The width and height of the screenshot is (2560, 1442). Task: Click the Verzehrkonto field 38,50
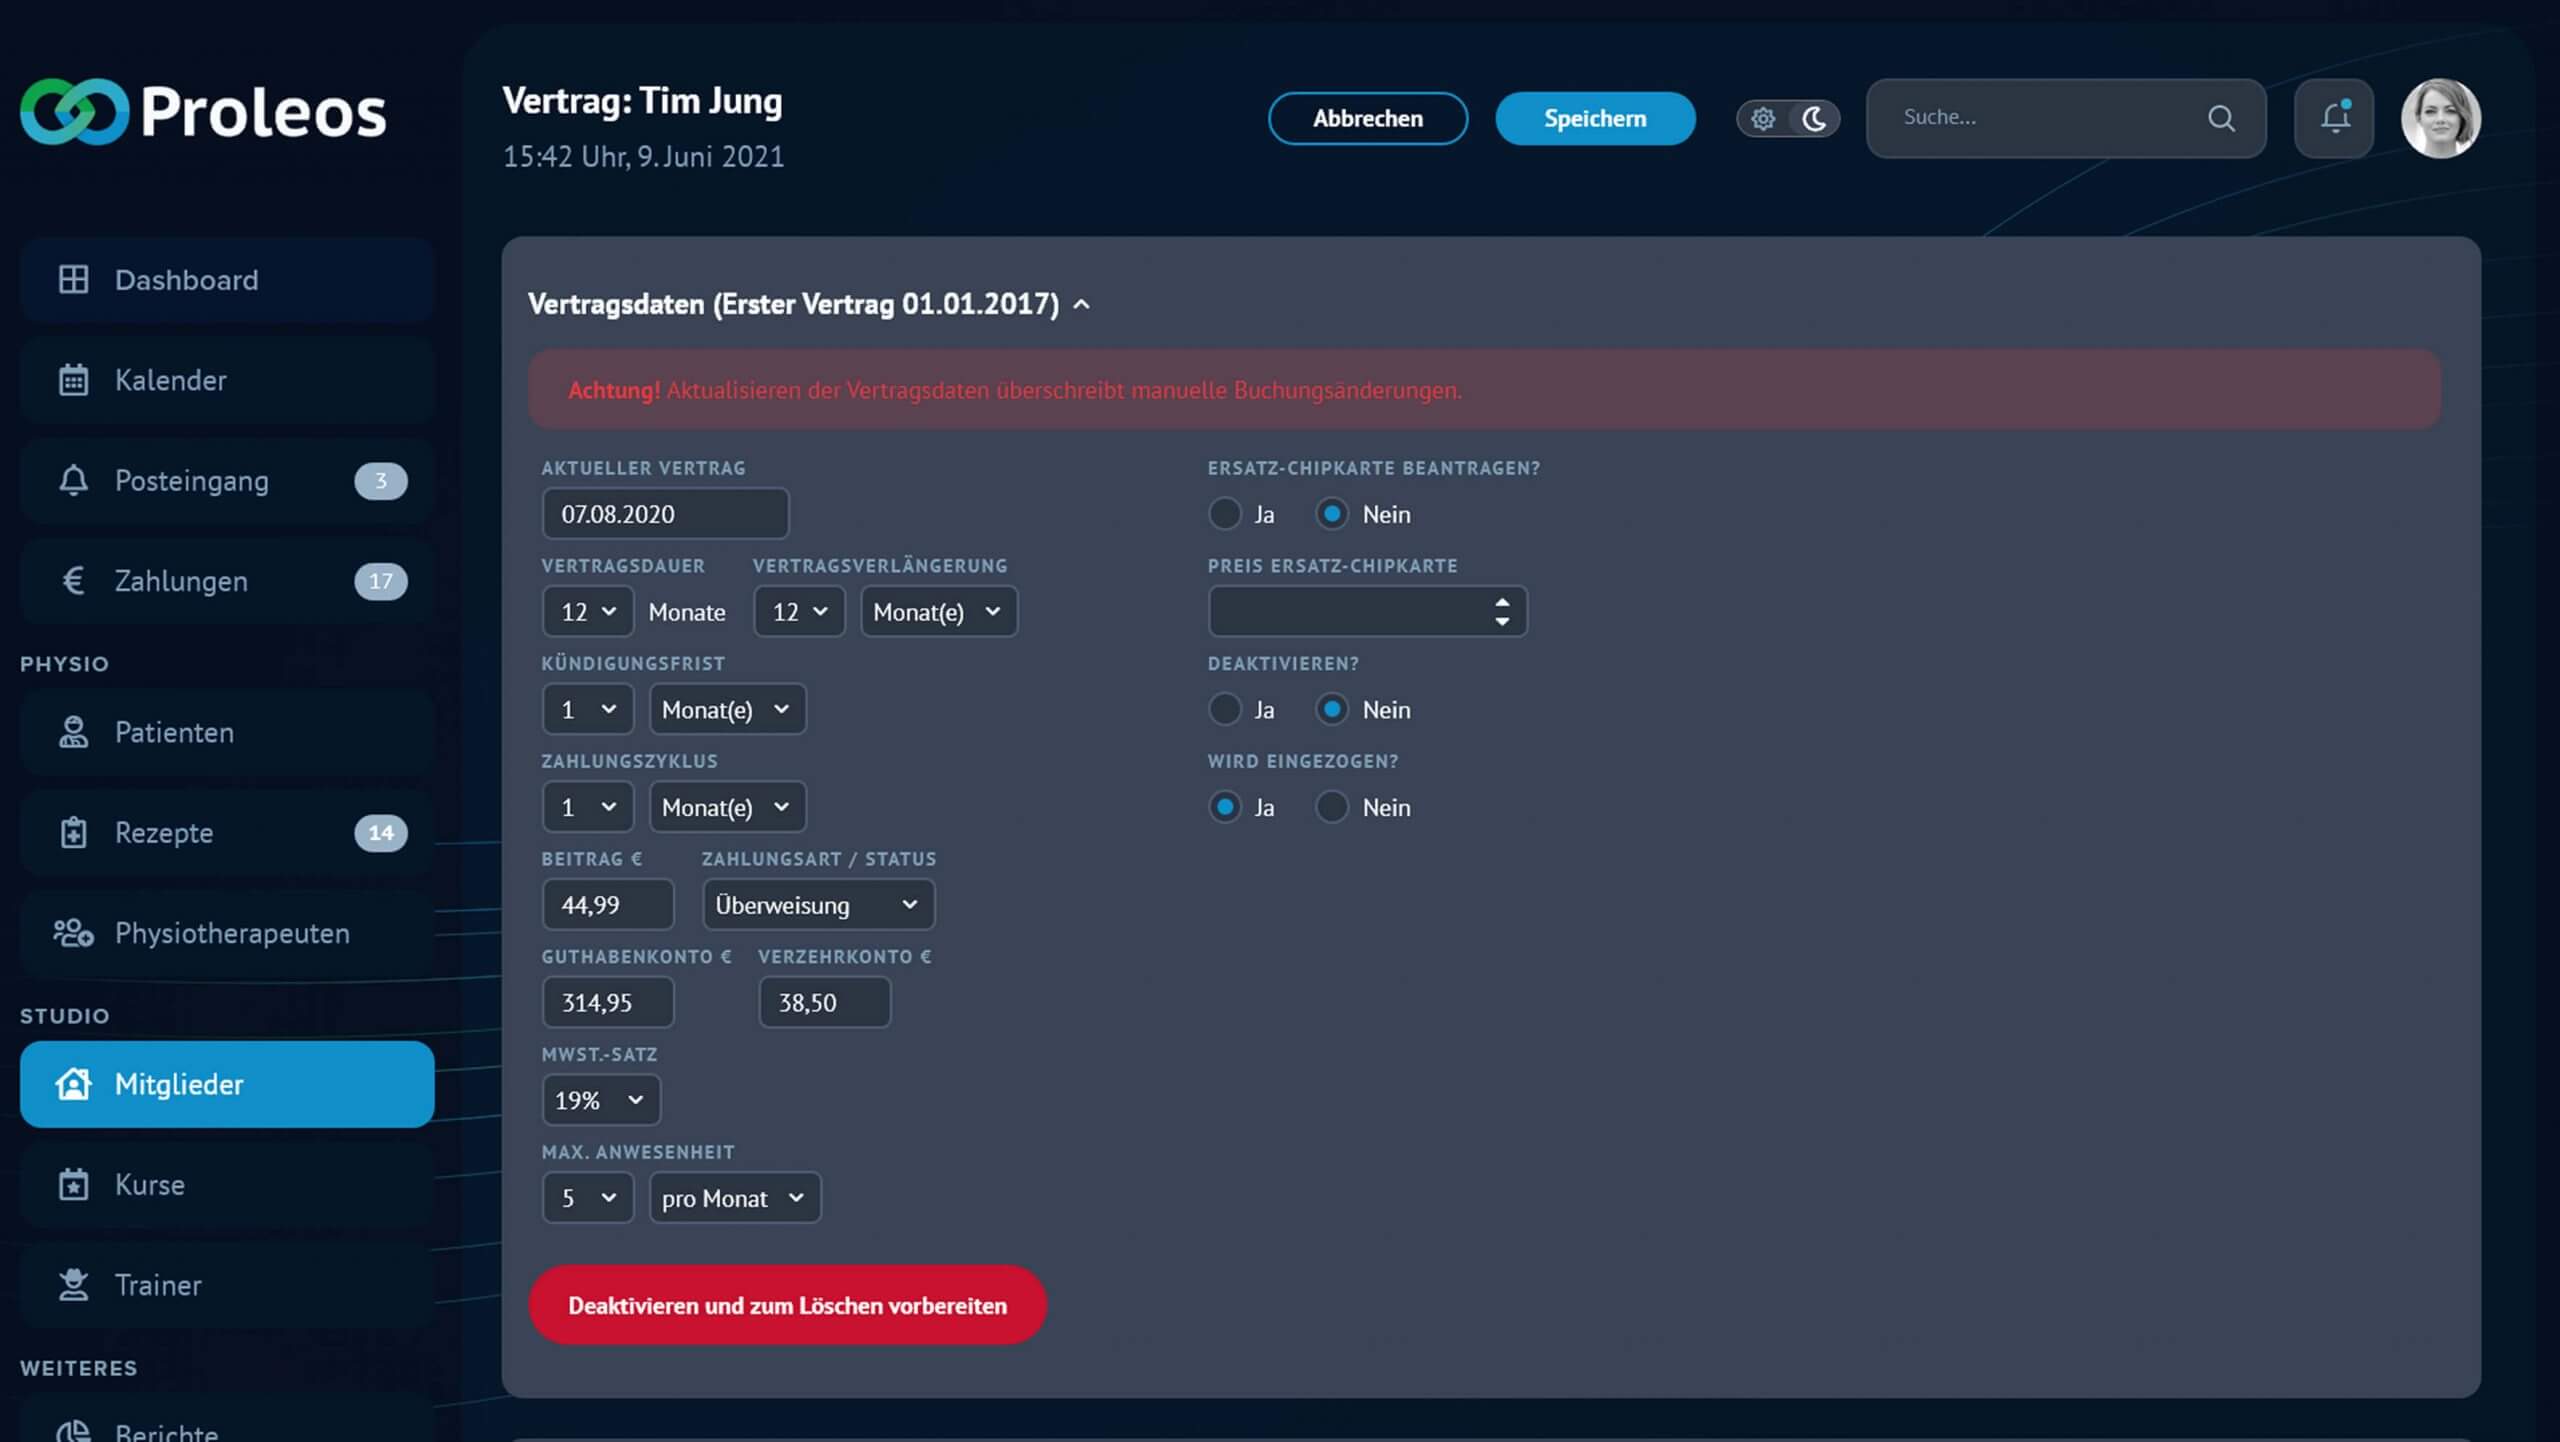[825, 1002]
